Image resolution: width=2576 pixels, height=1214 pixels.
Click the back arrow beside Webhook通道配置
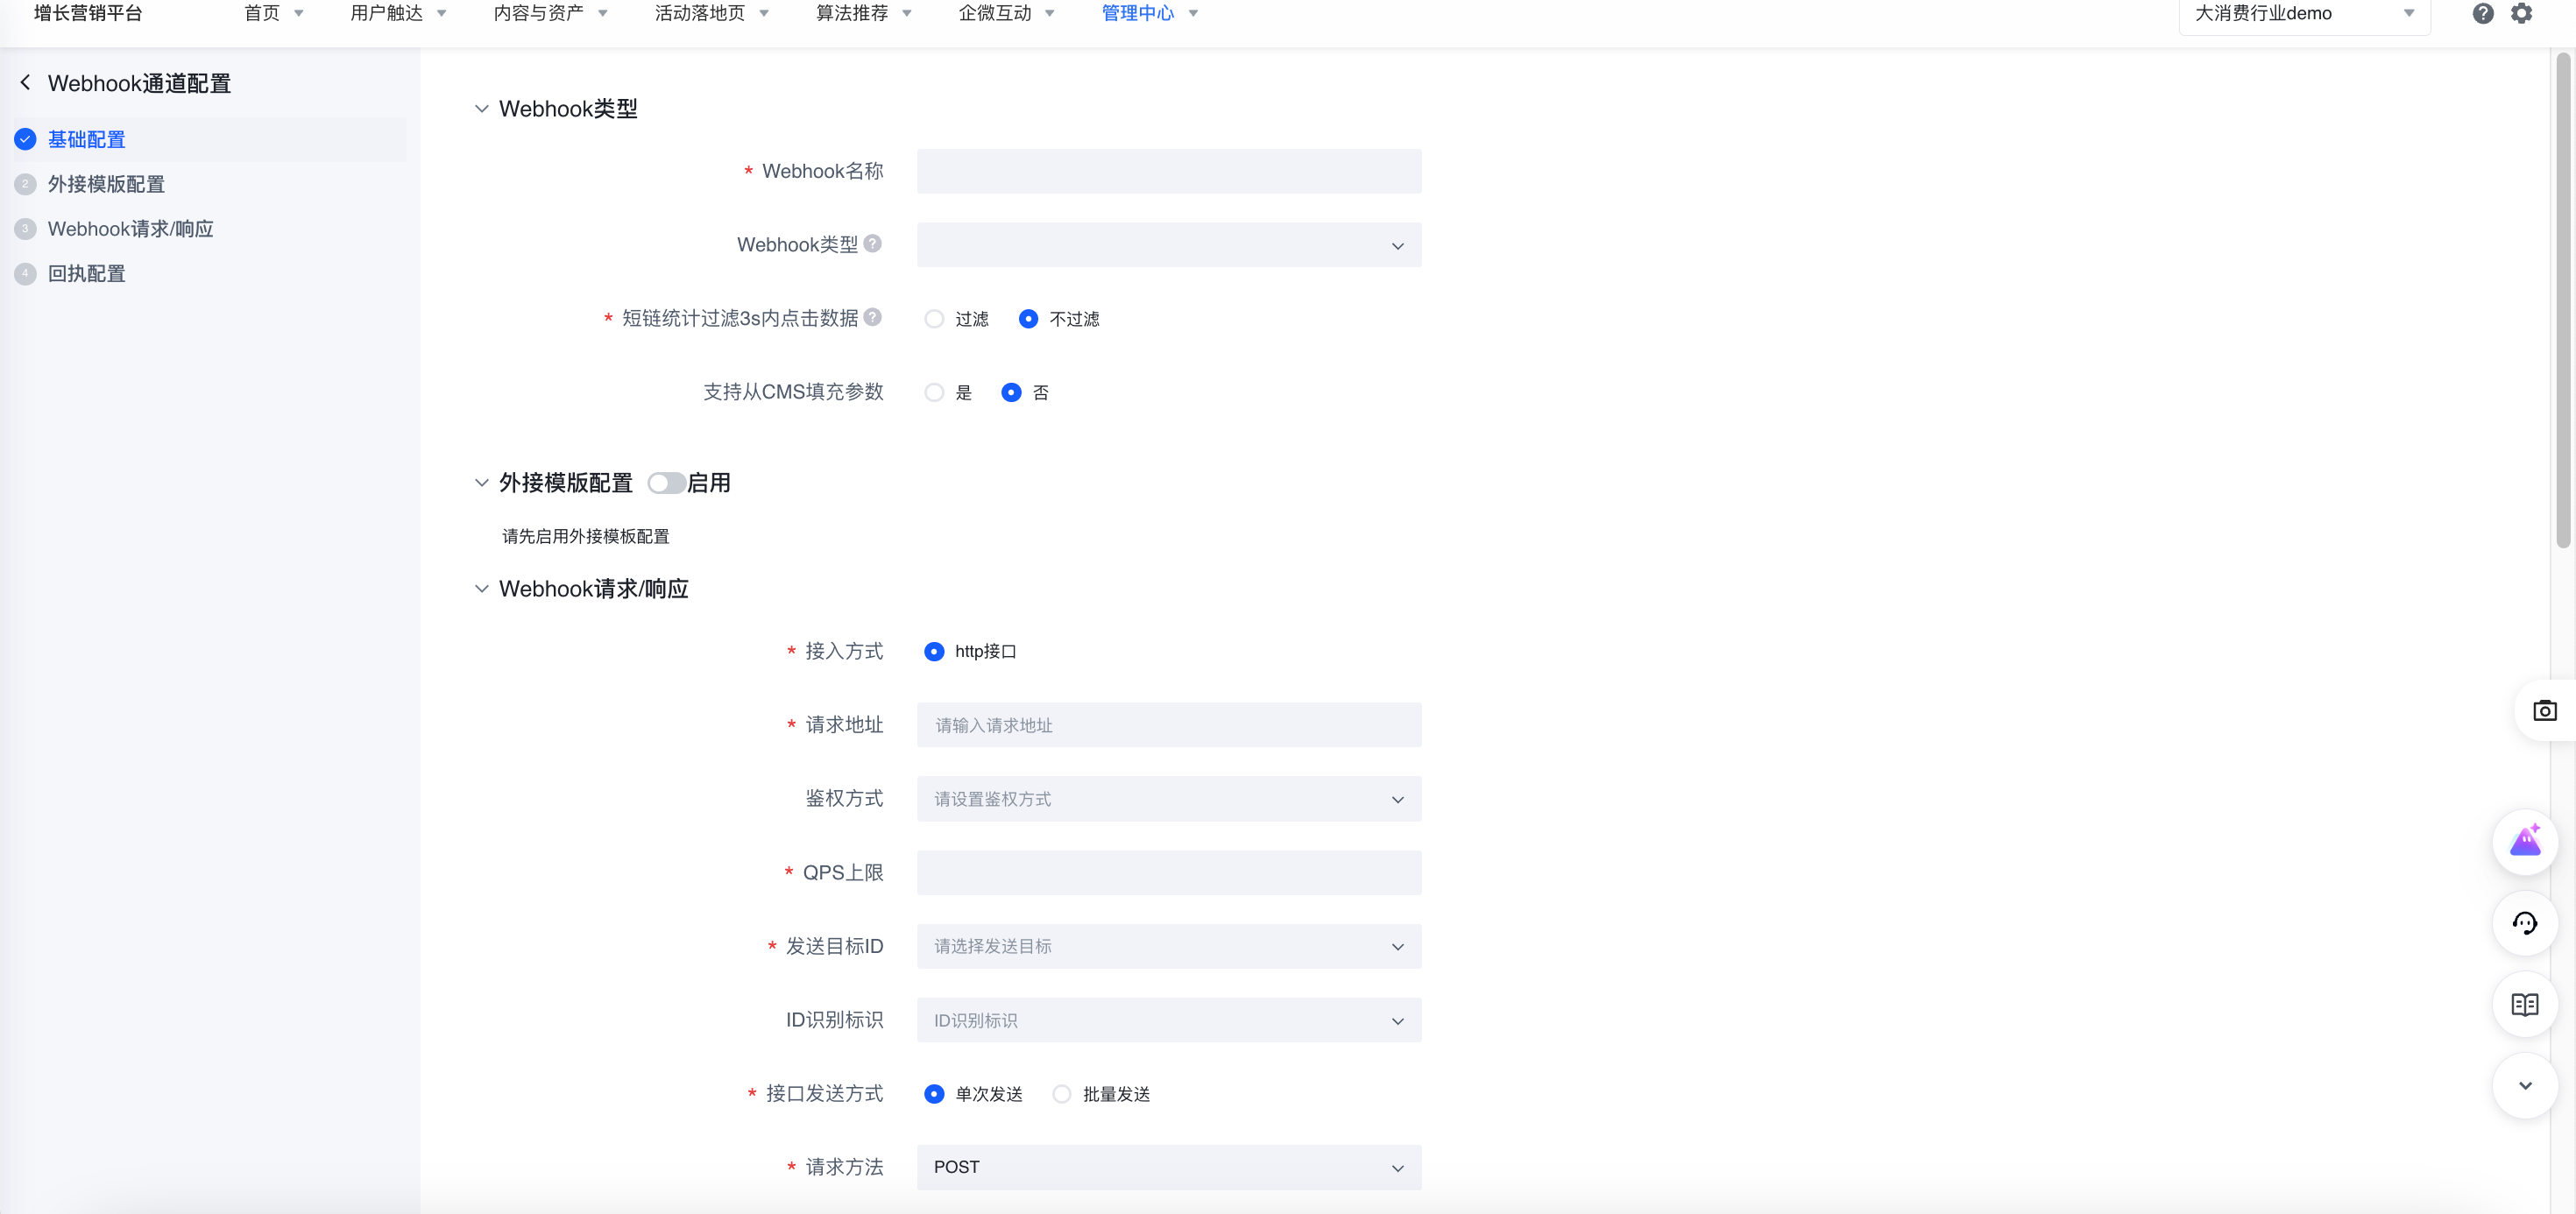click(x=26, y=82)
